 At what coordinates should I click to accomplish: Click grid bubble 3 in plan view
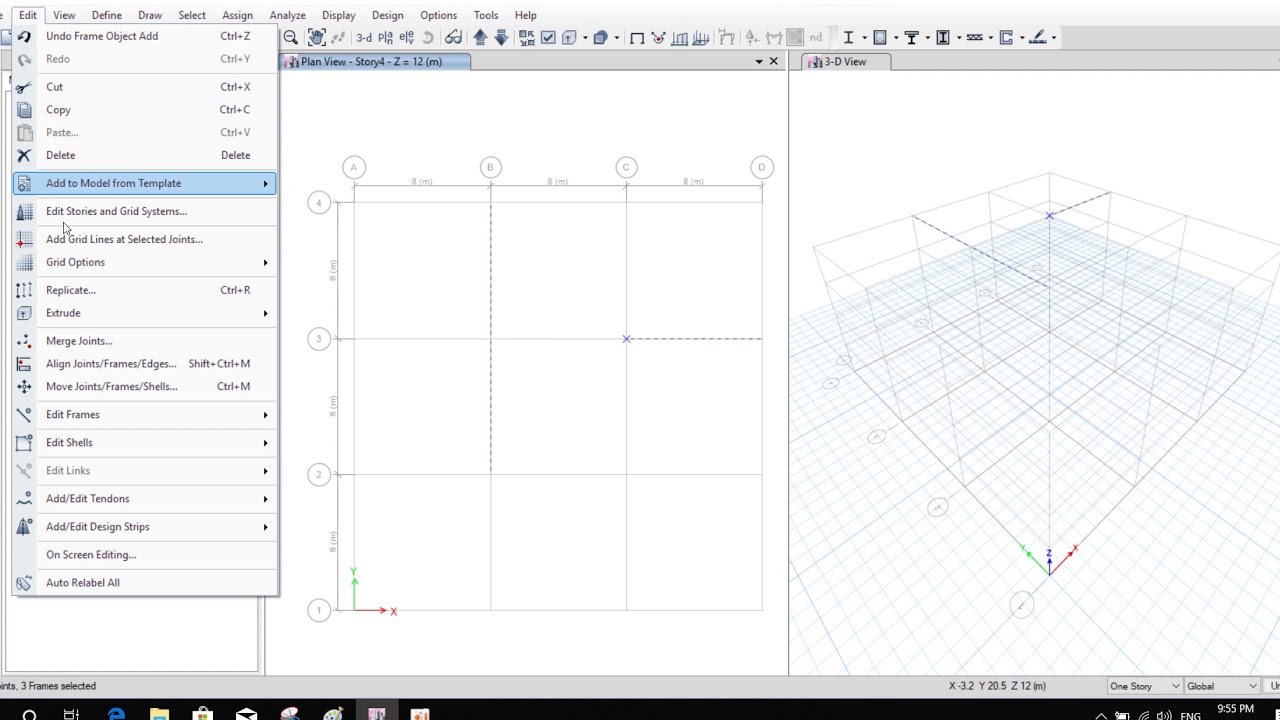point(318,339)
